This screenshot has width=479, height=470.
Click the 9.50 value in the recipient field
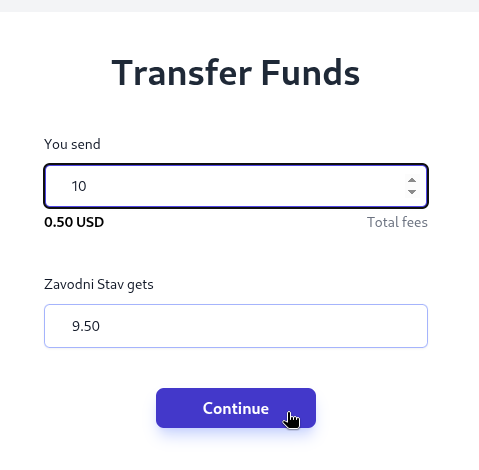tap(86, 326)
